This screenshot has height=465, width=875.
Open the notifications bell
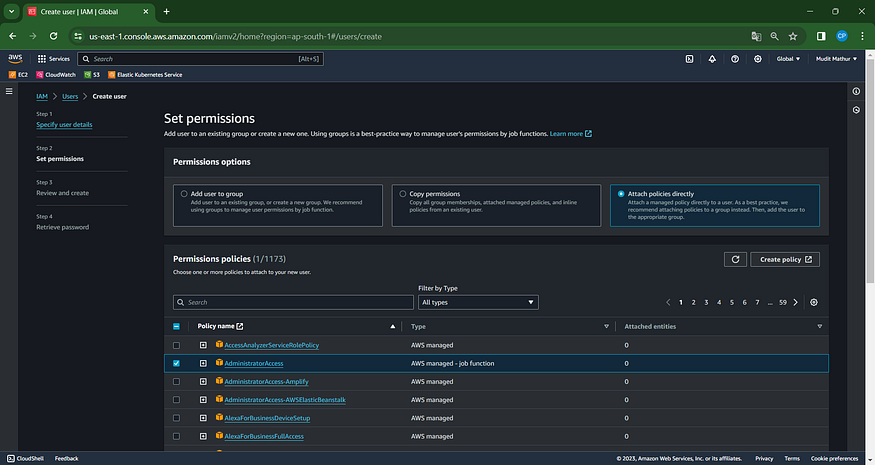tap(712, 59)
